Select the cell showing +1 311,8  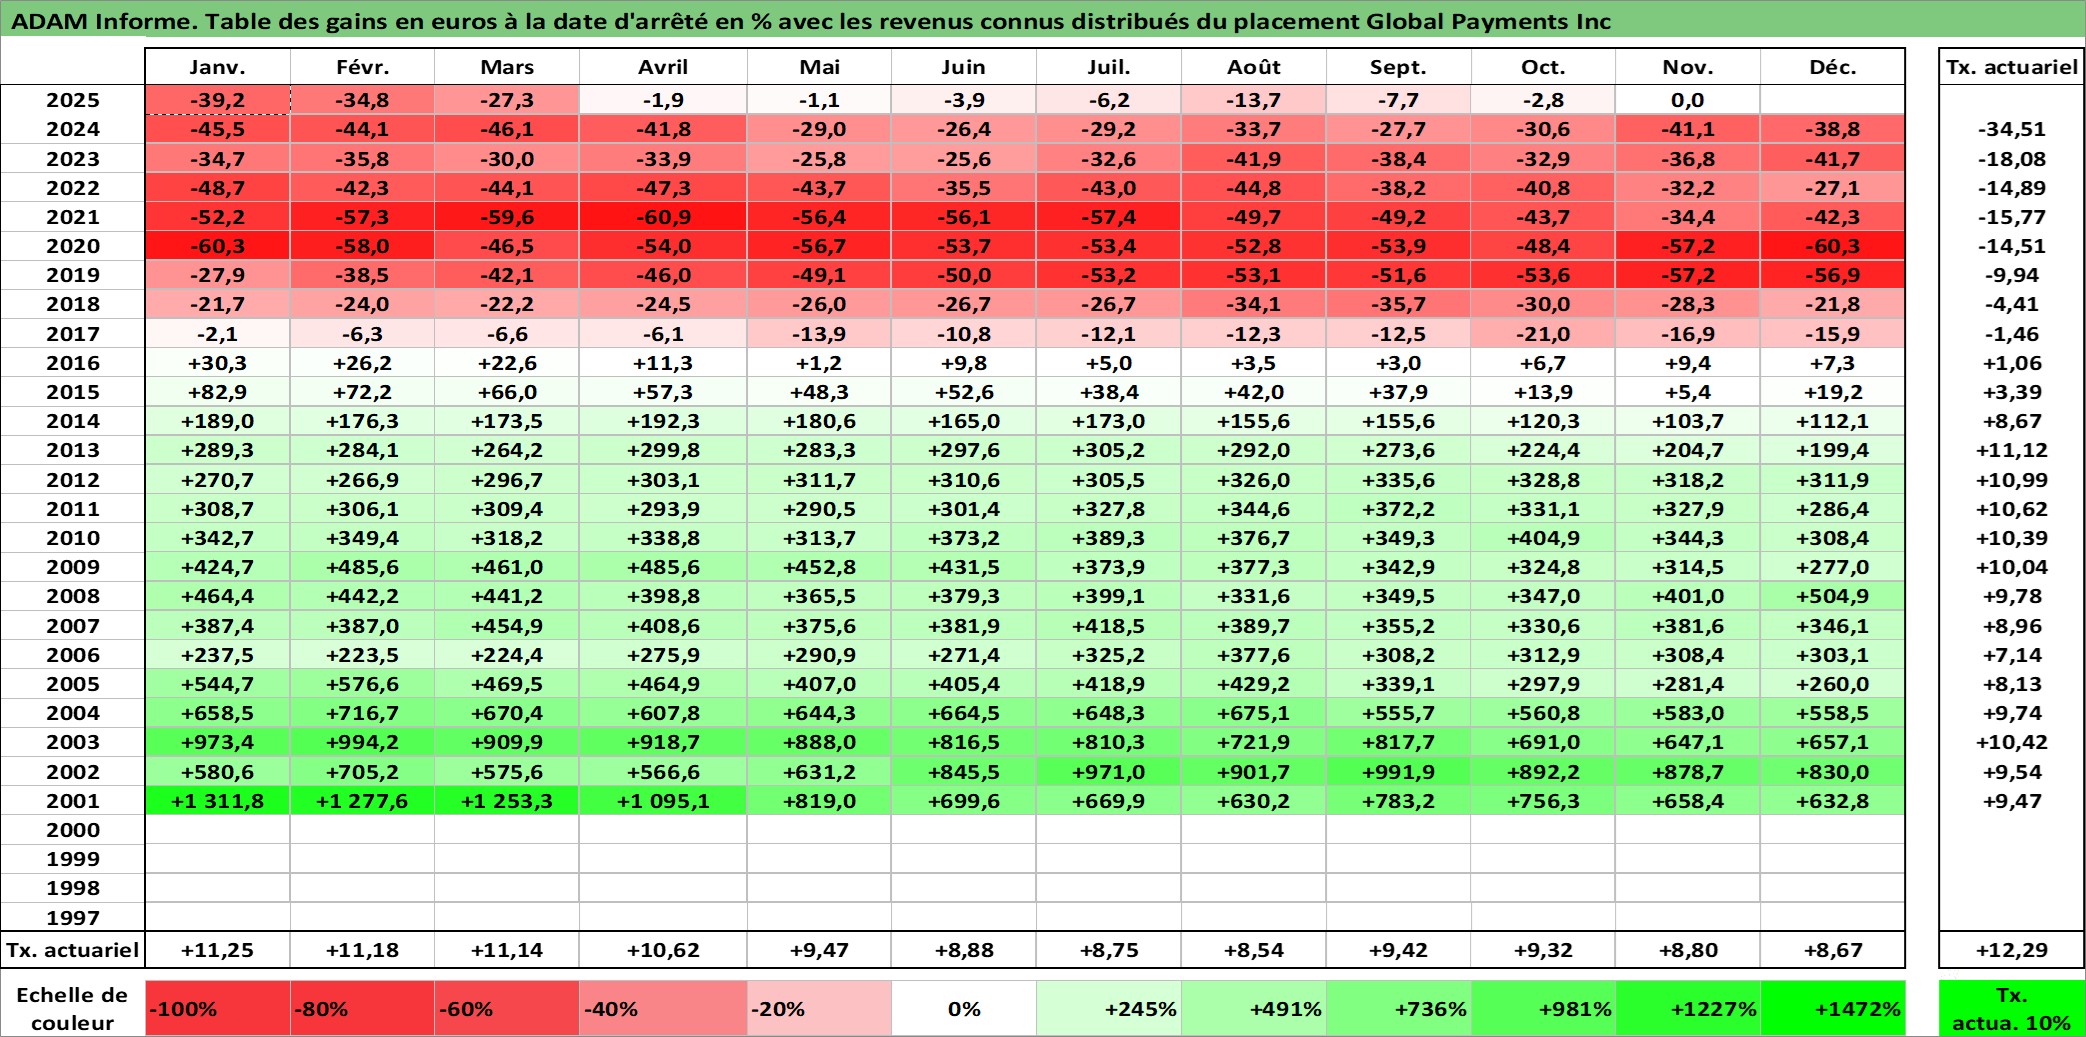coord(217,801)
